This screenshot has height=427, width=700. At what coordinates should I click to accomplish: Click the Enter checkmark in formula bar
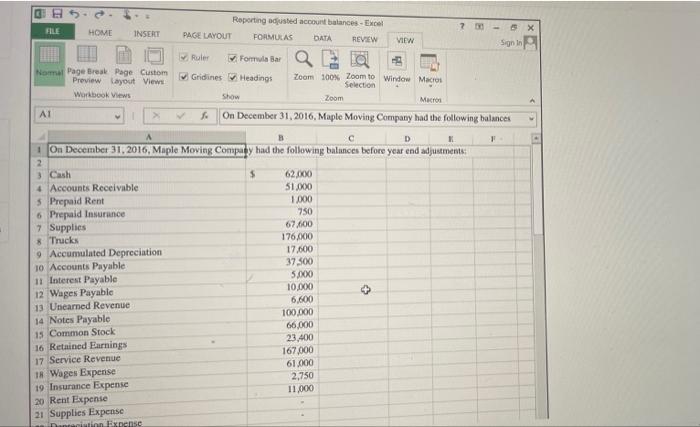180,116
